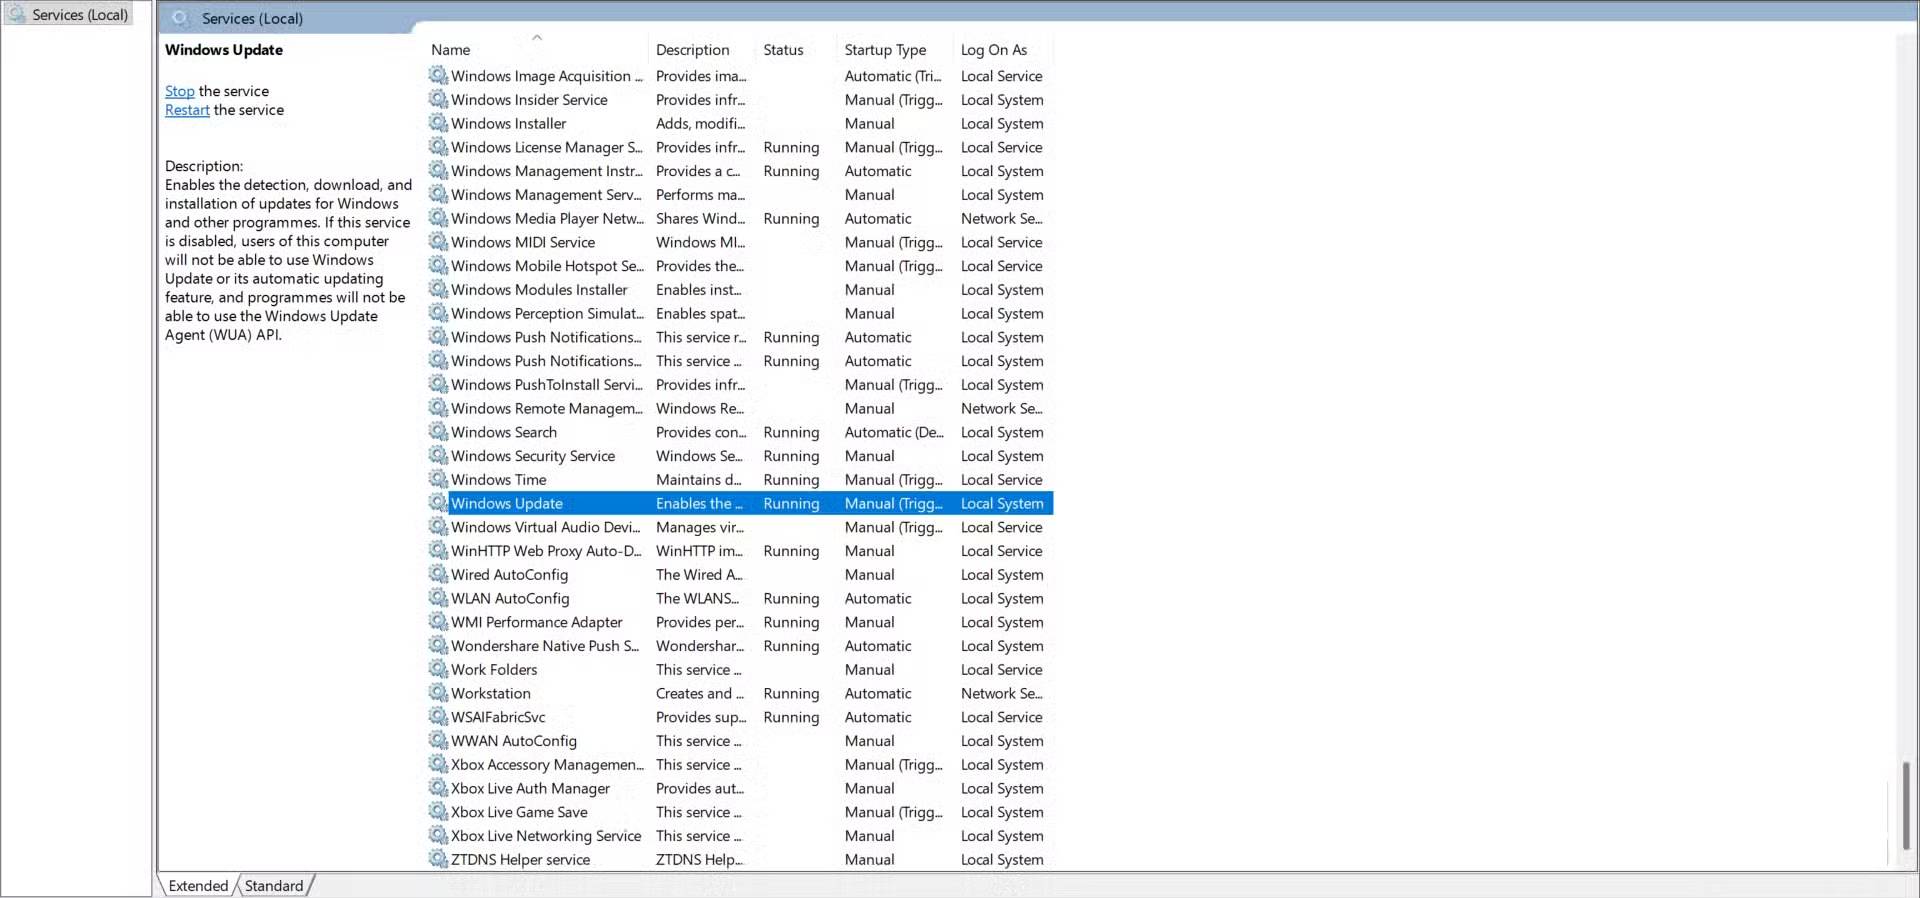Click gear icon beside Windows Remote Managem...
This screenshot has height=898, width=1920.
pyautogui.click(x=438, y=408)
